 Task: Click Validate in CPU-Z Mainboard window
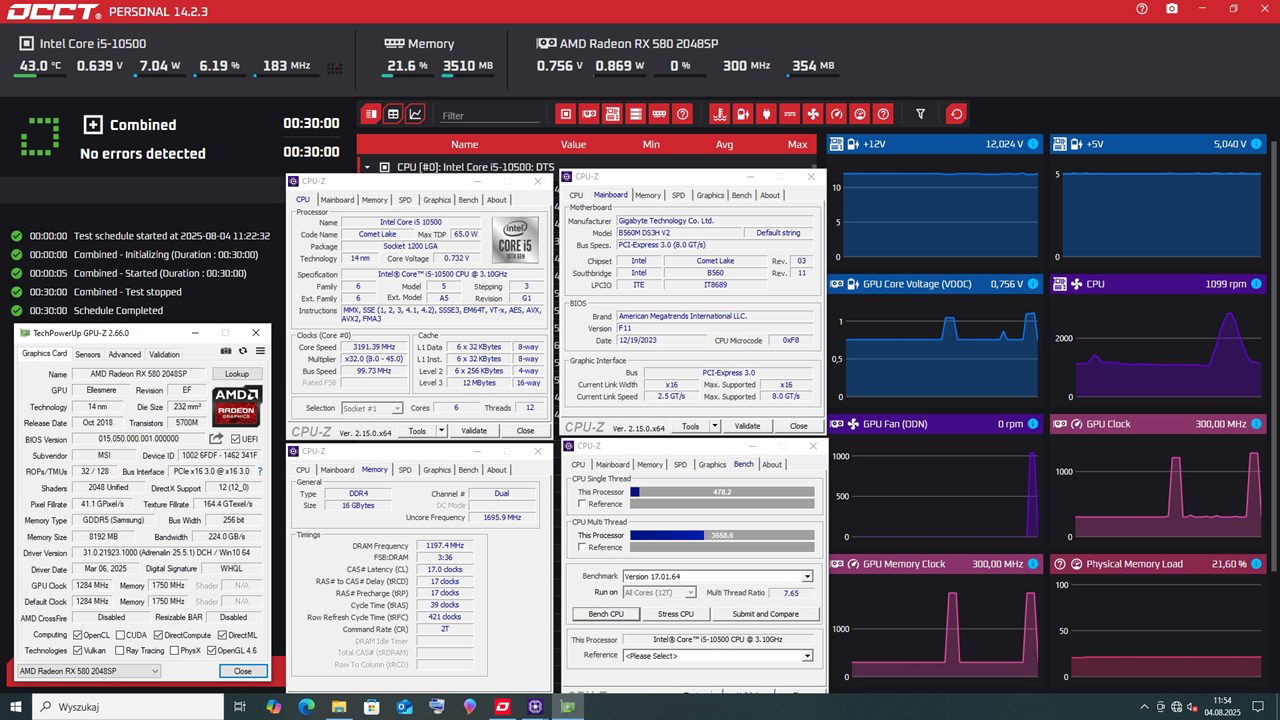(747, 426)
